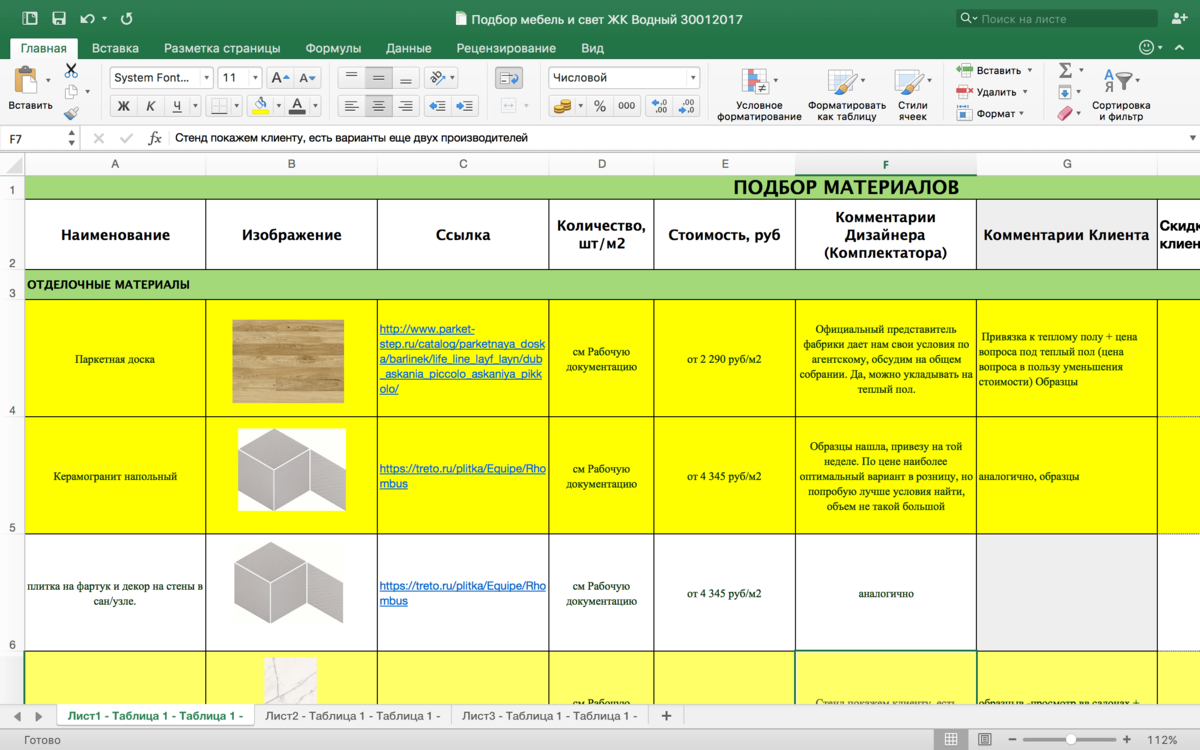Image resolution: width=1200 pixels, height=750 pixels.
Task: Toggle bold Ж formatting
Action: (x=123, y=106)
